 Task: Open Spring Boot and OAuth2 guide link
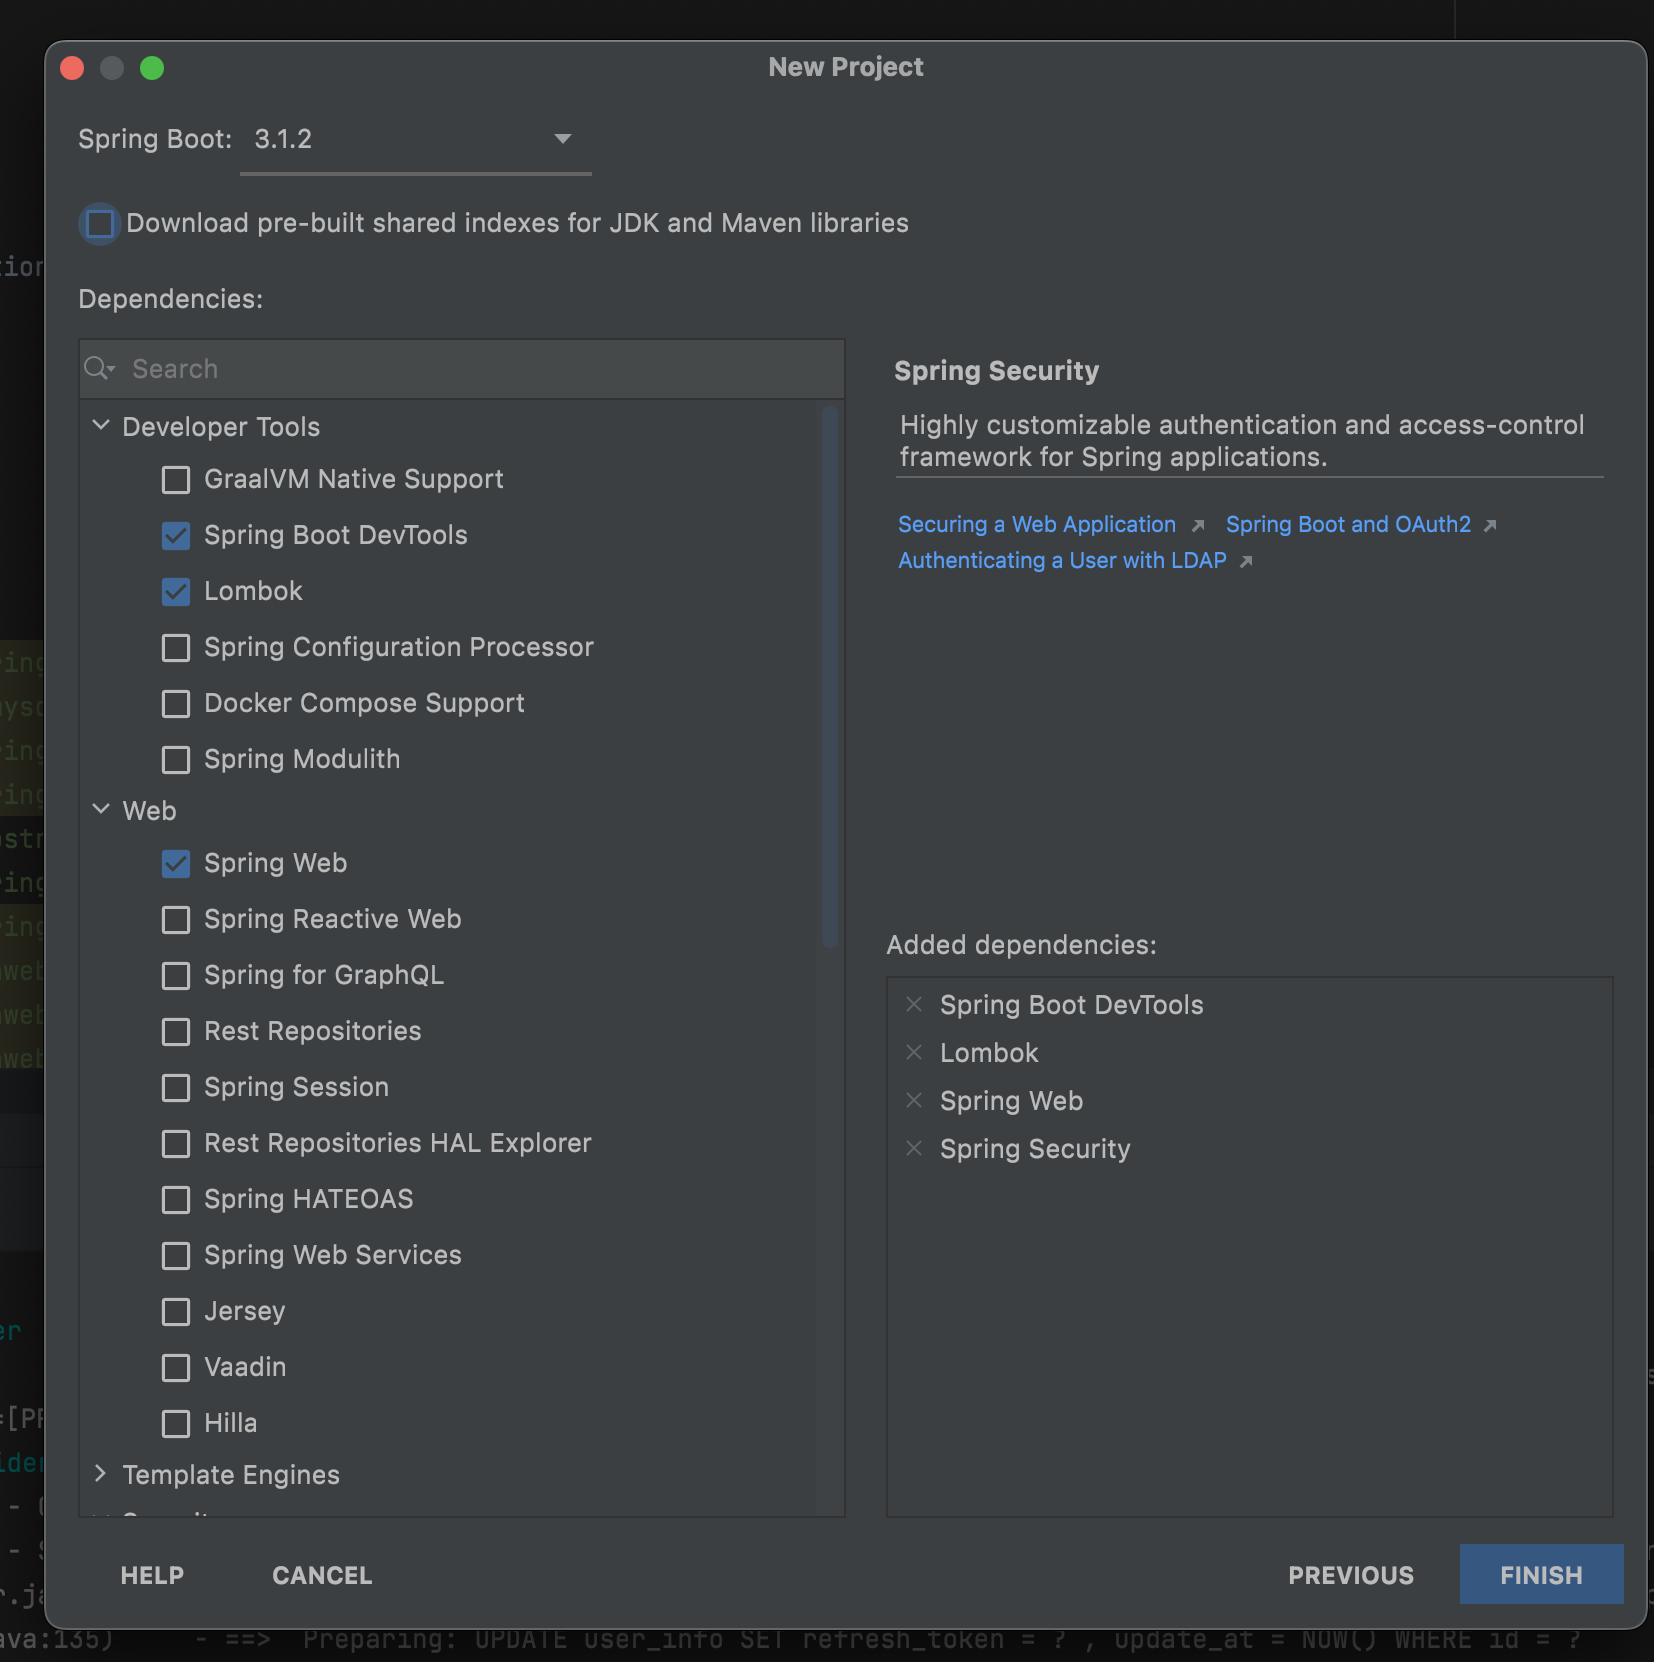[x=1349, y=525]
